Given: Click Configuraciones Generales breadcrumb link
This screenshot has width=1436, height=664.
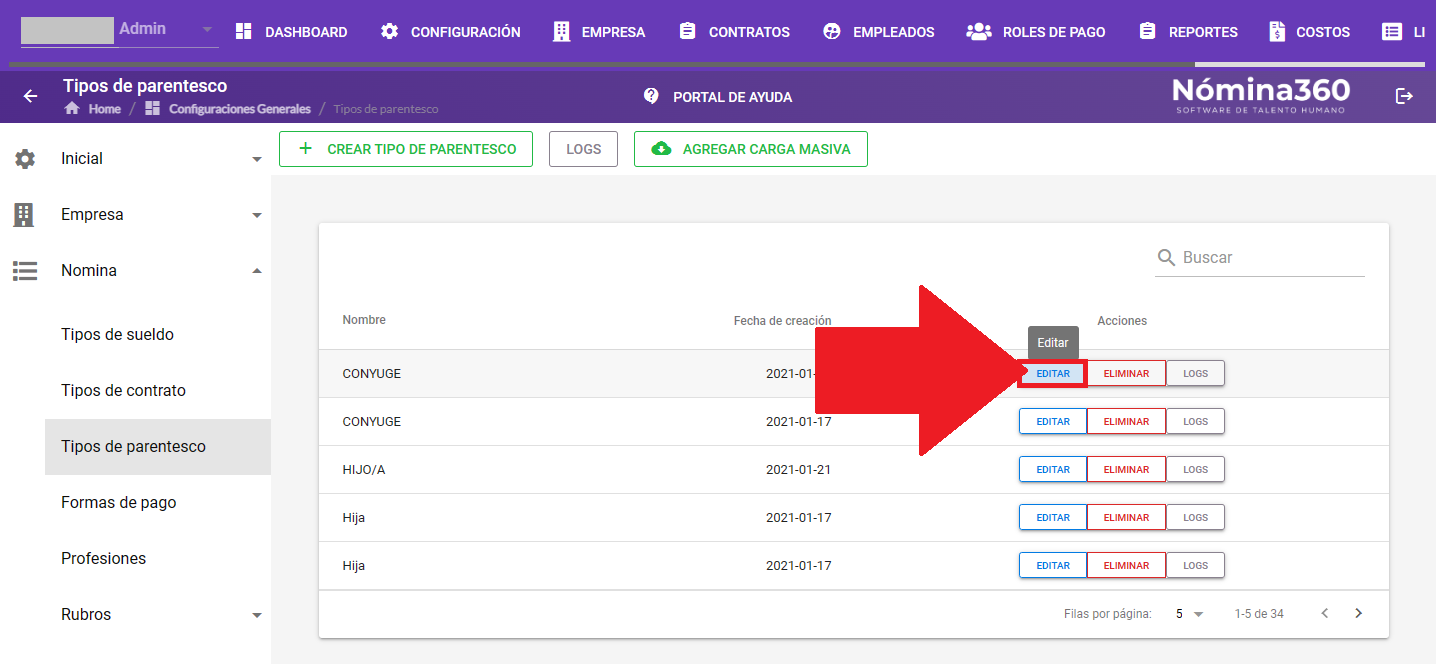Looking at the screenshot, I should 240,109.
